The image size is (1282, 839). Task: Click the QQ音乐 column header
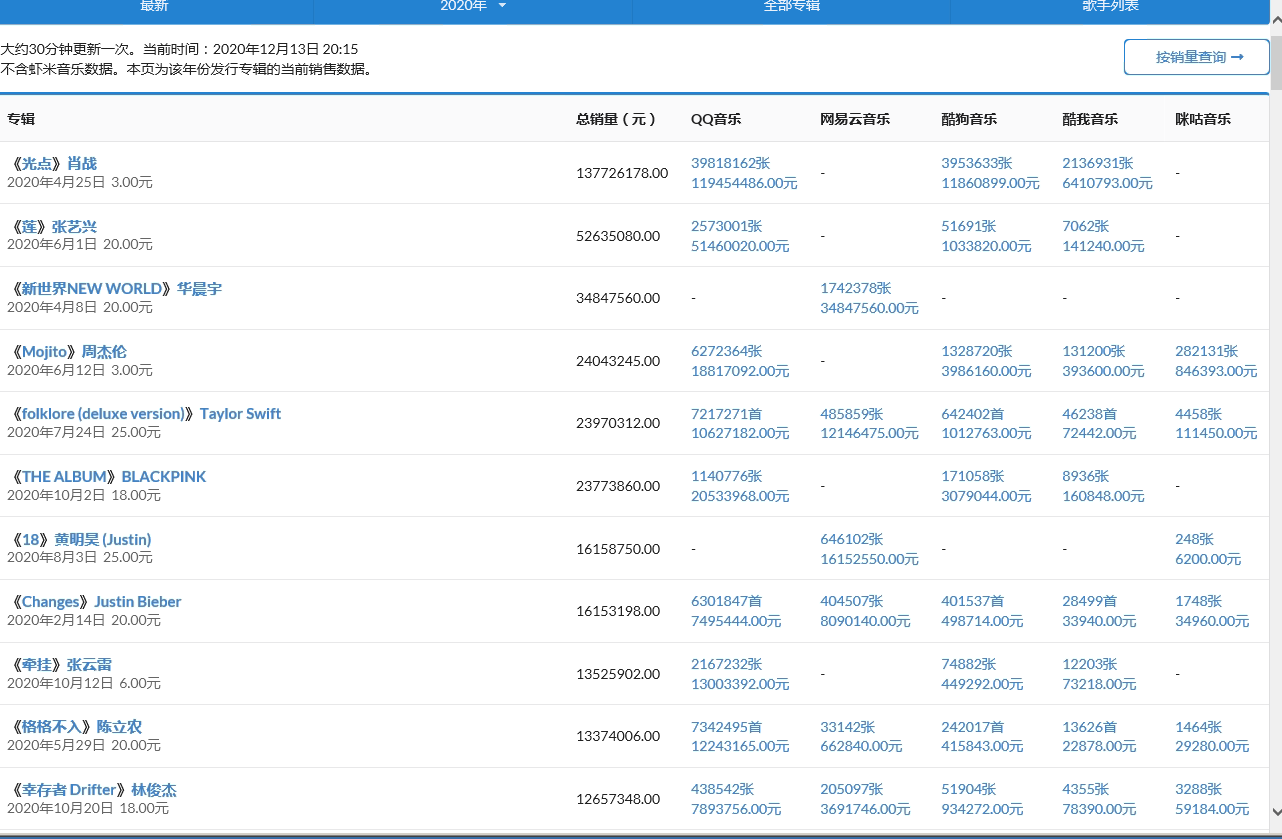click(716, 119)
